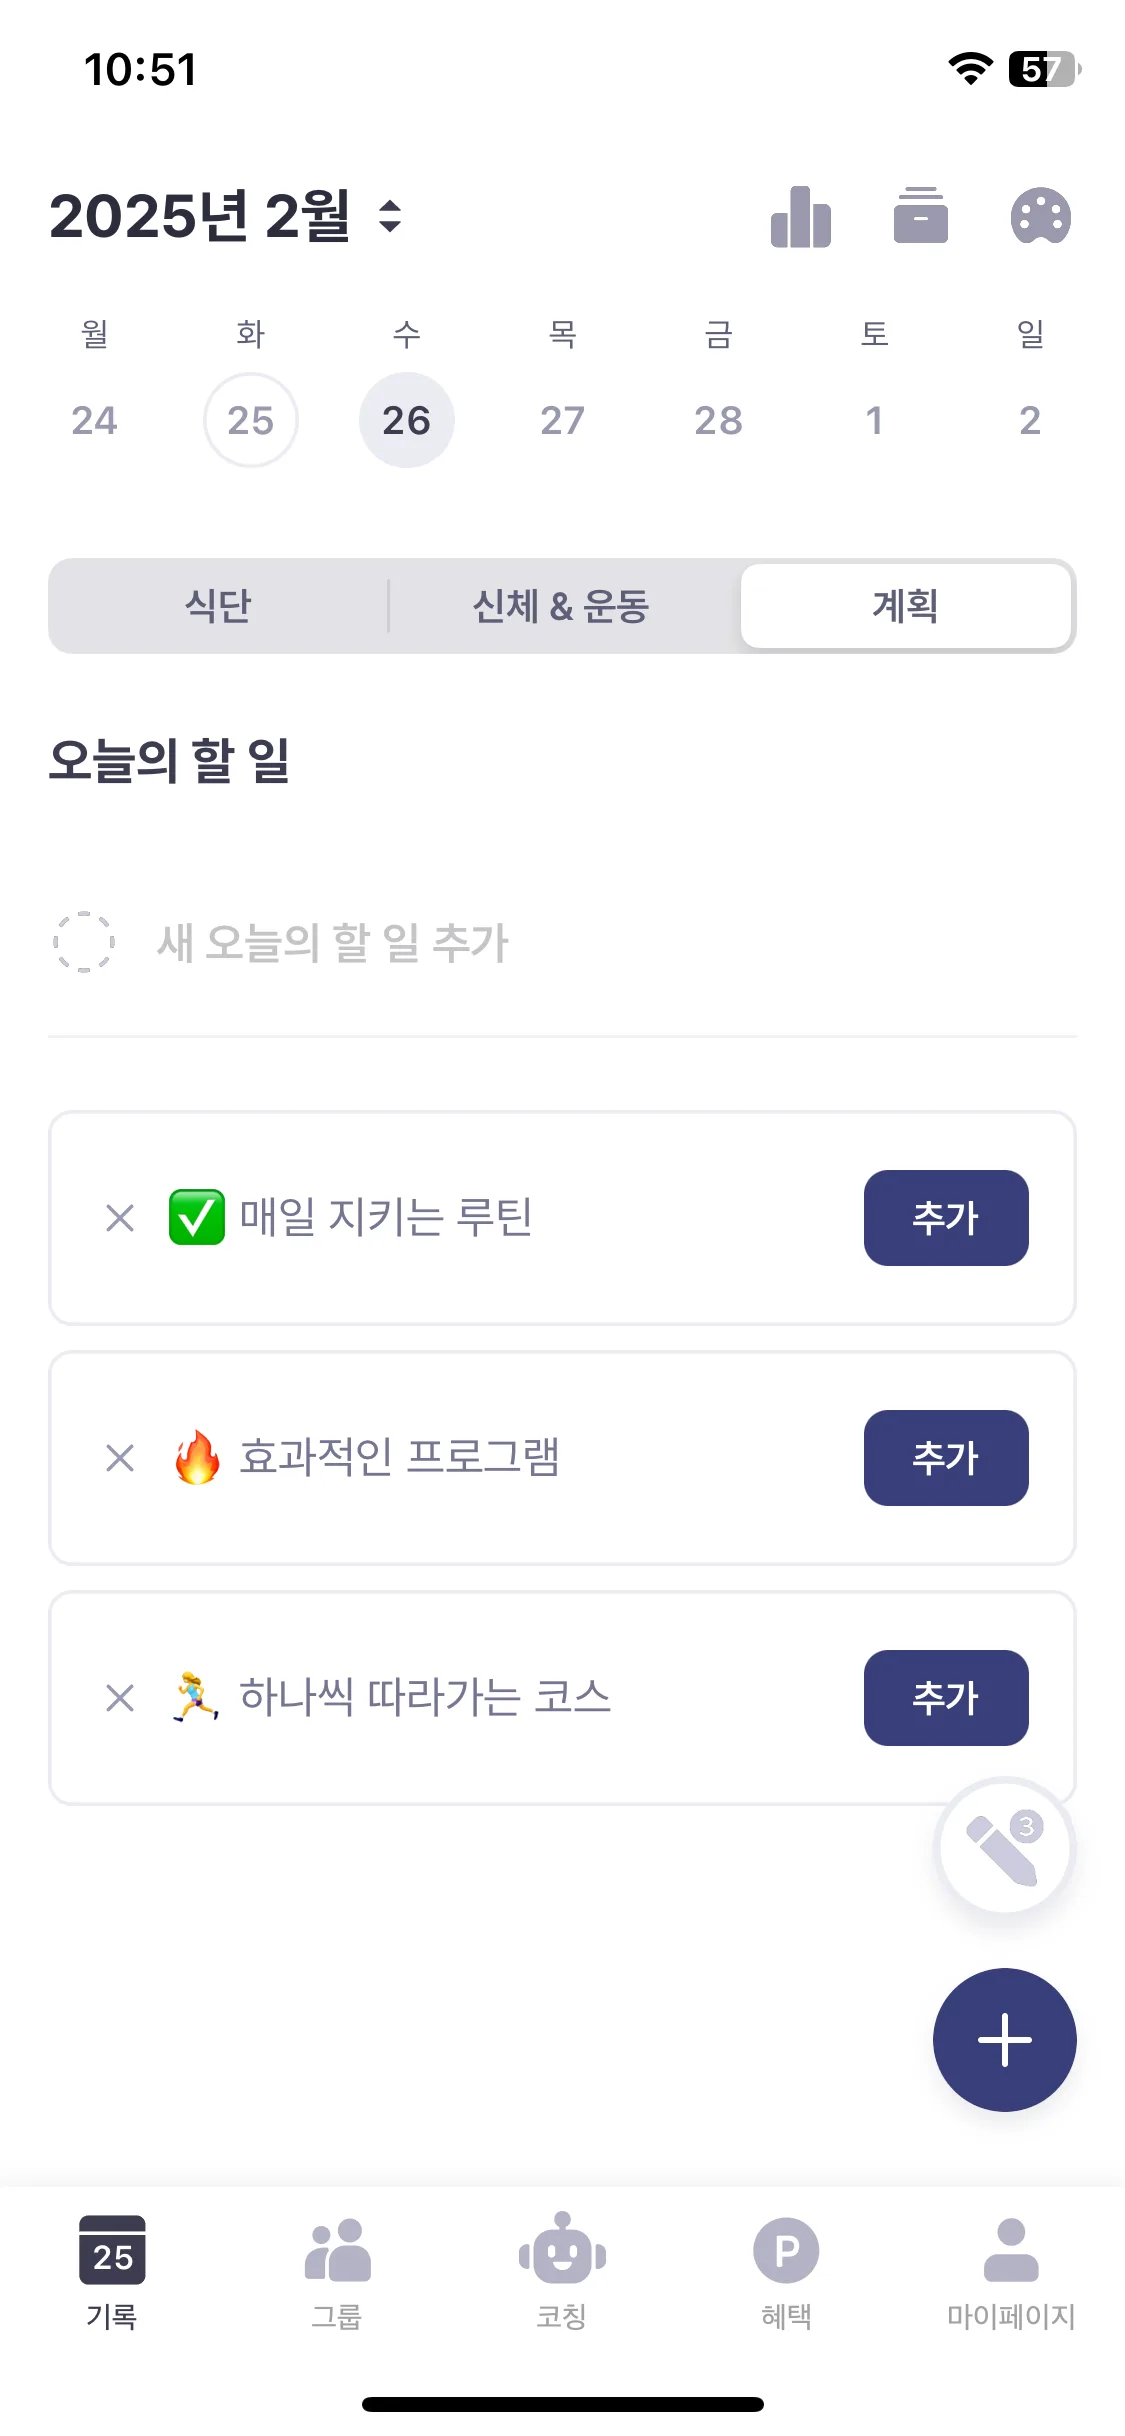Dismiss the 효과적인 프로그램 card
Viewport: 1125px width, 2436px height.
click(x=120, y=1458)
